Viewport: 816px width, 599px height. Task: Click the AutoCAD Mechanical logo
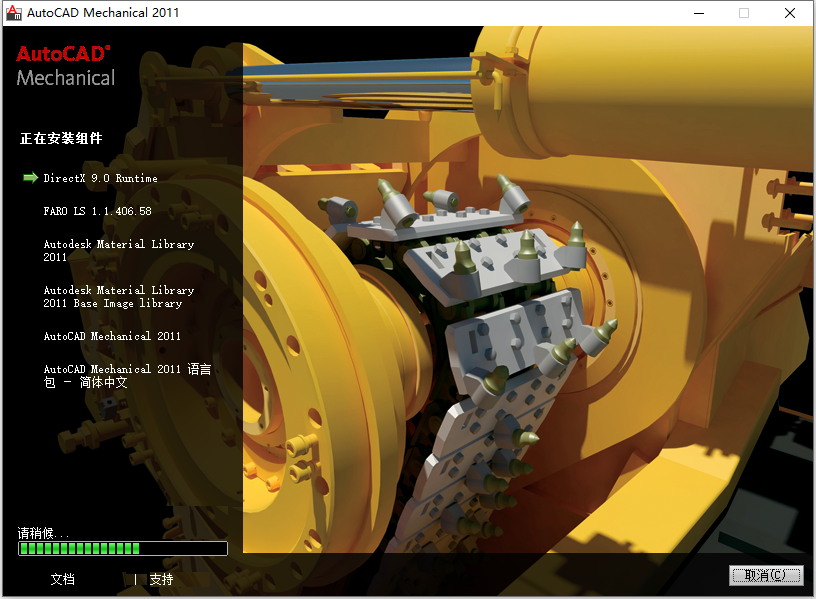pyautogui.click(x=66, y=66)
